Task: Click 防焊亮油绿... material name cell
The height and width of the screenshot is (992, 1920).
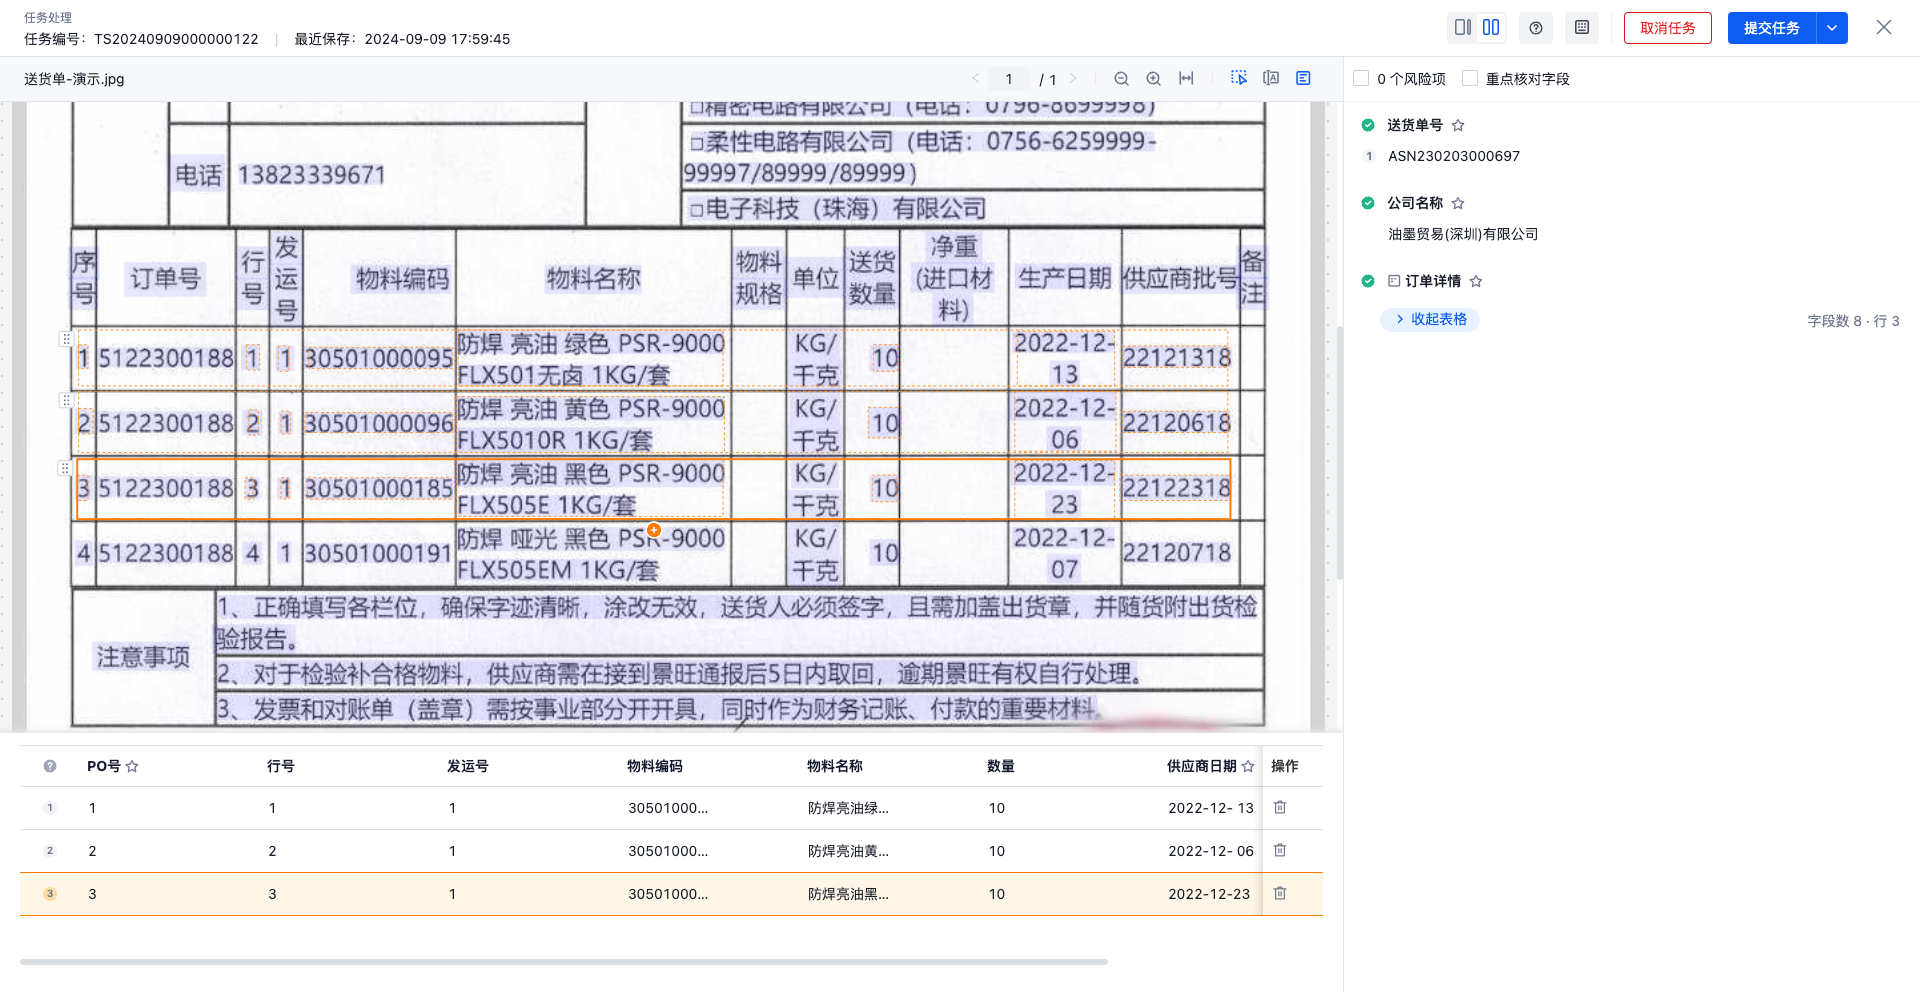Action: 848,808
